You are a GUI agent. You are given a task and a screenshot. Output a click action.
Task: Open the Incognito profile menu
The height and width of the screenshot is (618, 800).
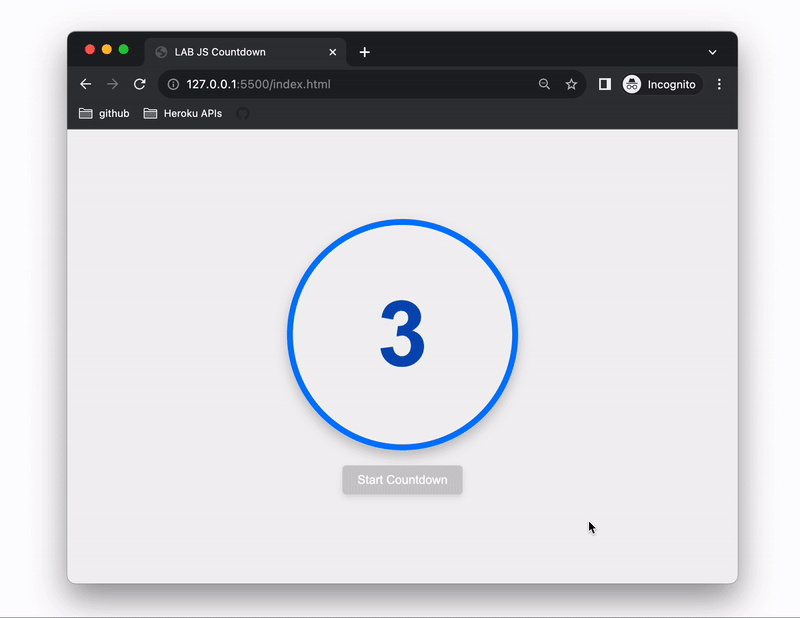(x=661, y=84)
